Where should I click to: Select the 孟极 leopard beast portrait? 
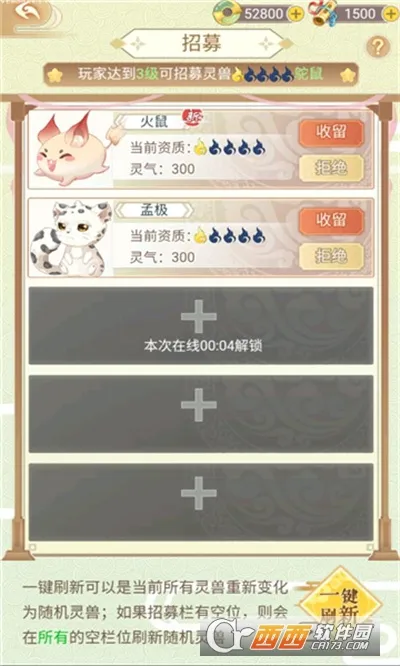pos(71,238)
